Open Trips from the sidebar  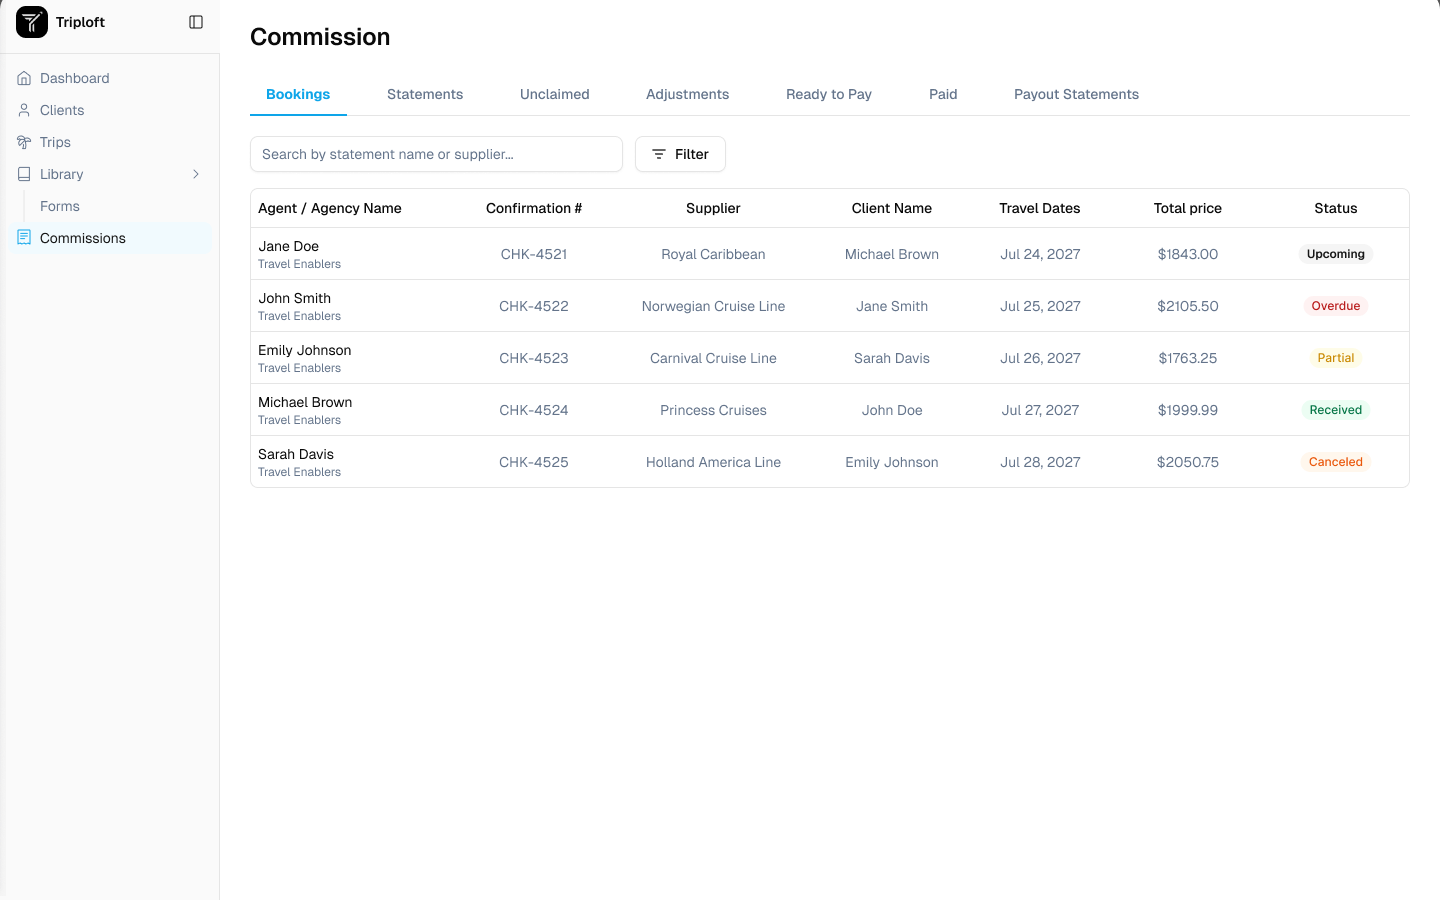point(110,142)
